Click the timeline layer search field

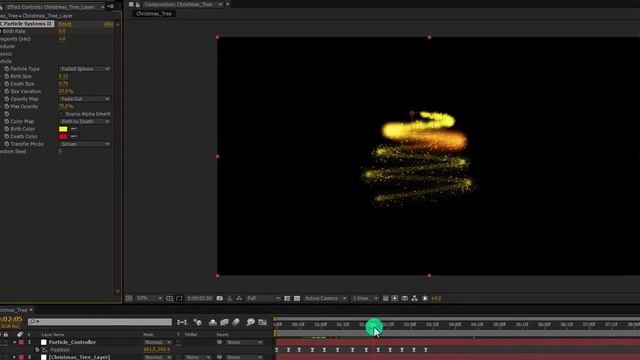100,322
